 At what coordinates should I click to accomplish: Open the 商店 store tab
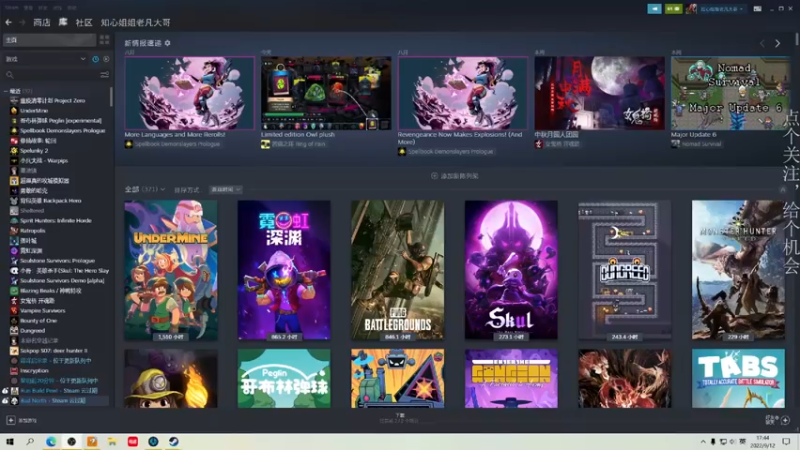[41, 22]
